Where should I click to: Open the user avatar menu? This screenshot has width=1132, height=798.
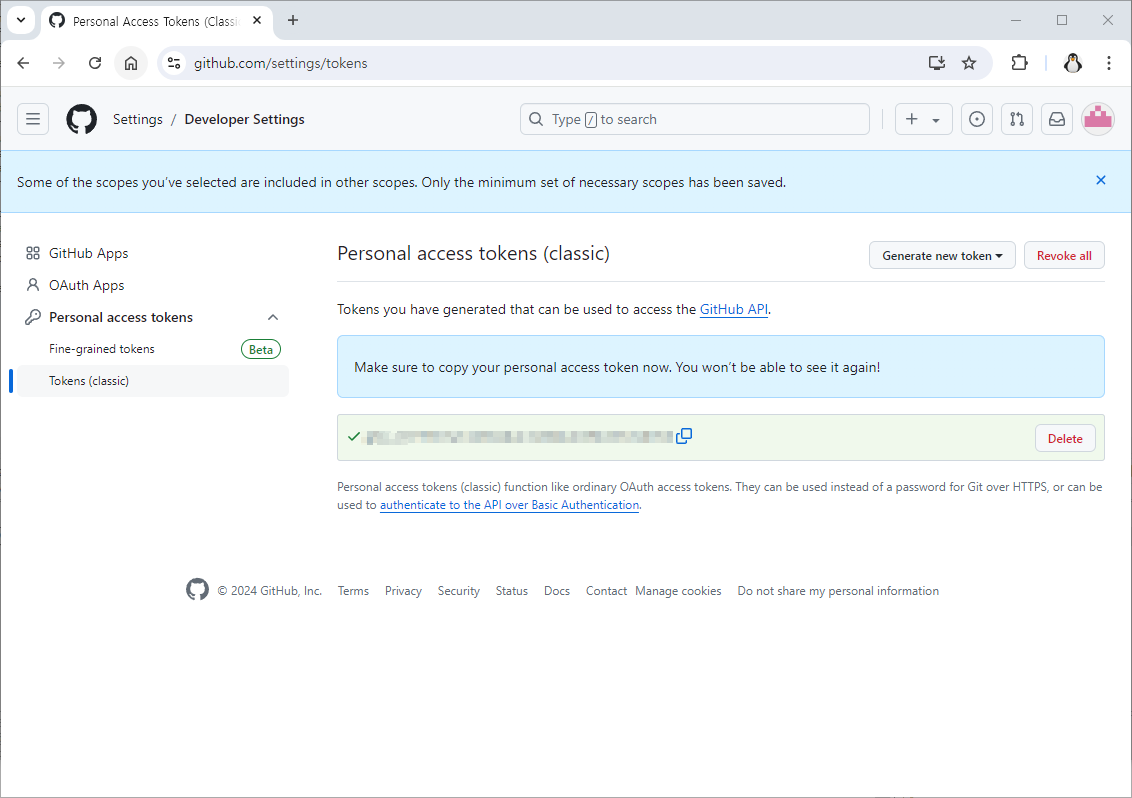(x=1097, y=119)
